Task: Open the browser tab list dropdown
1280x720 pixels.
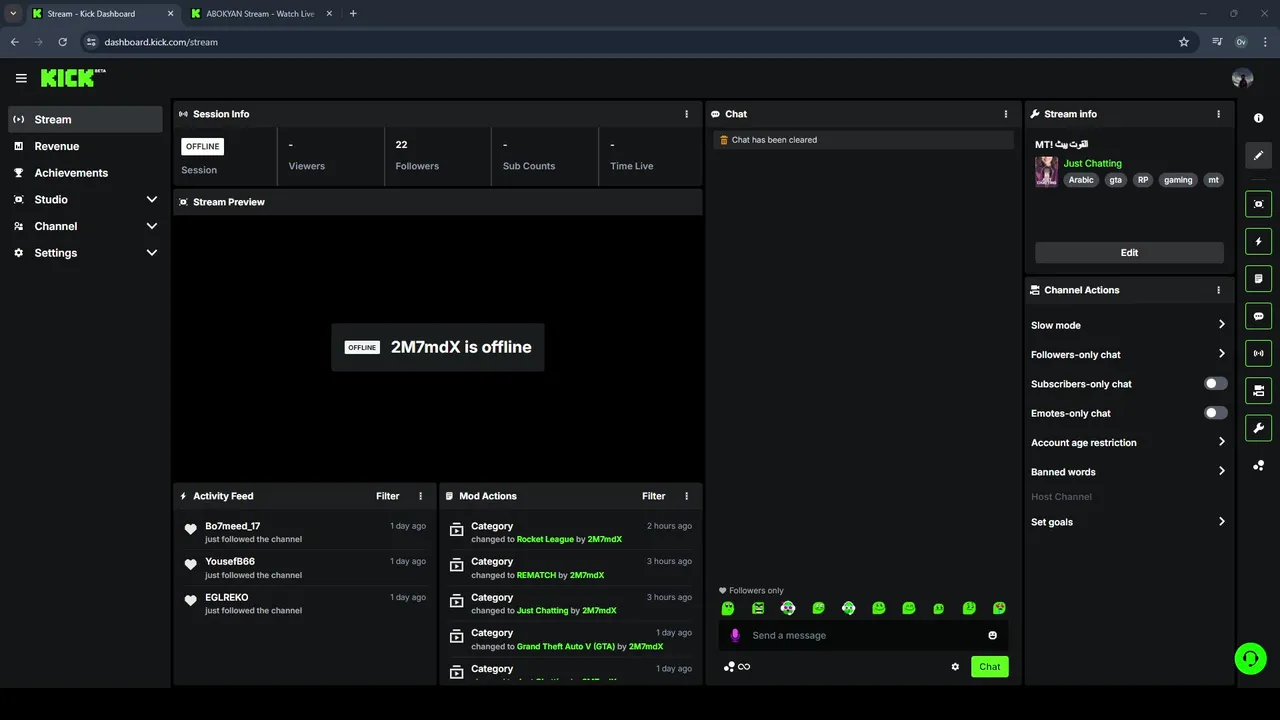Action: pos(13,13)
